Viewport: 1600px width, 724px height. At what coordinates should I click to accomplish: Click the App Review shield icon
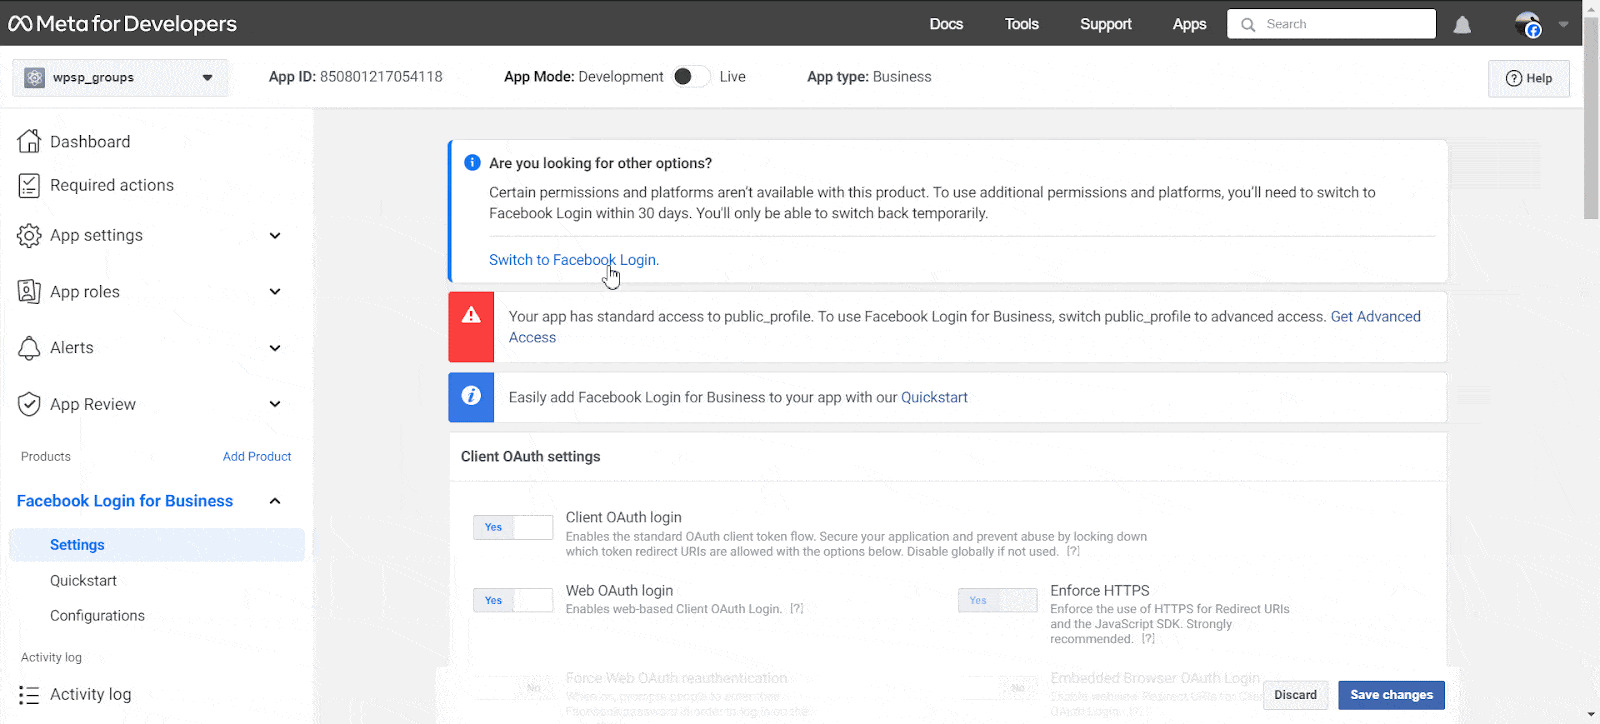(x=29, y=404)
